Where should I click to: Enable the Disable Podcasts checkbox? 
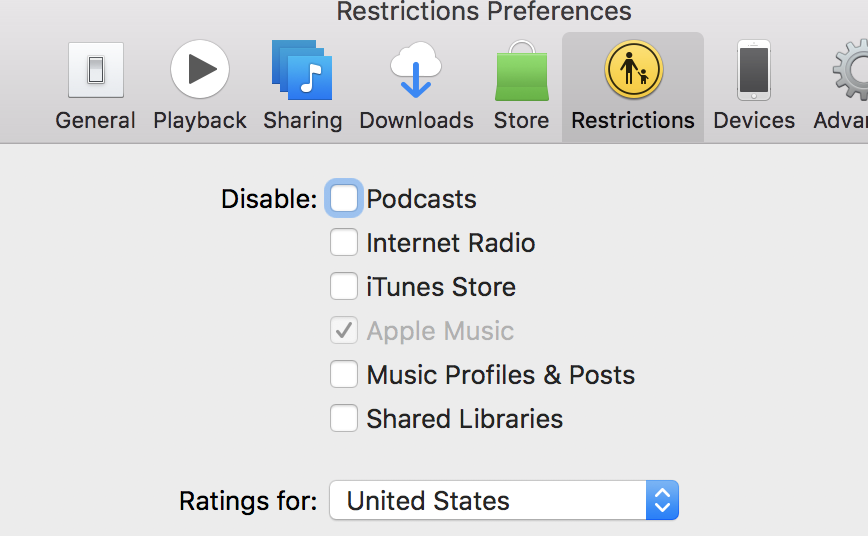[344, 199]
